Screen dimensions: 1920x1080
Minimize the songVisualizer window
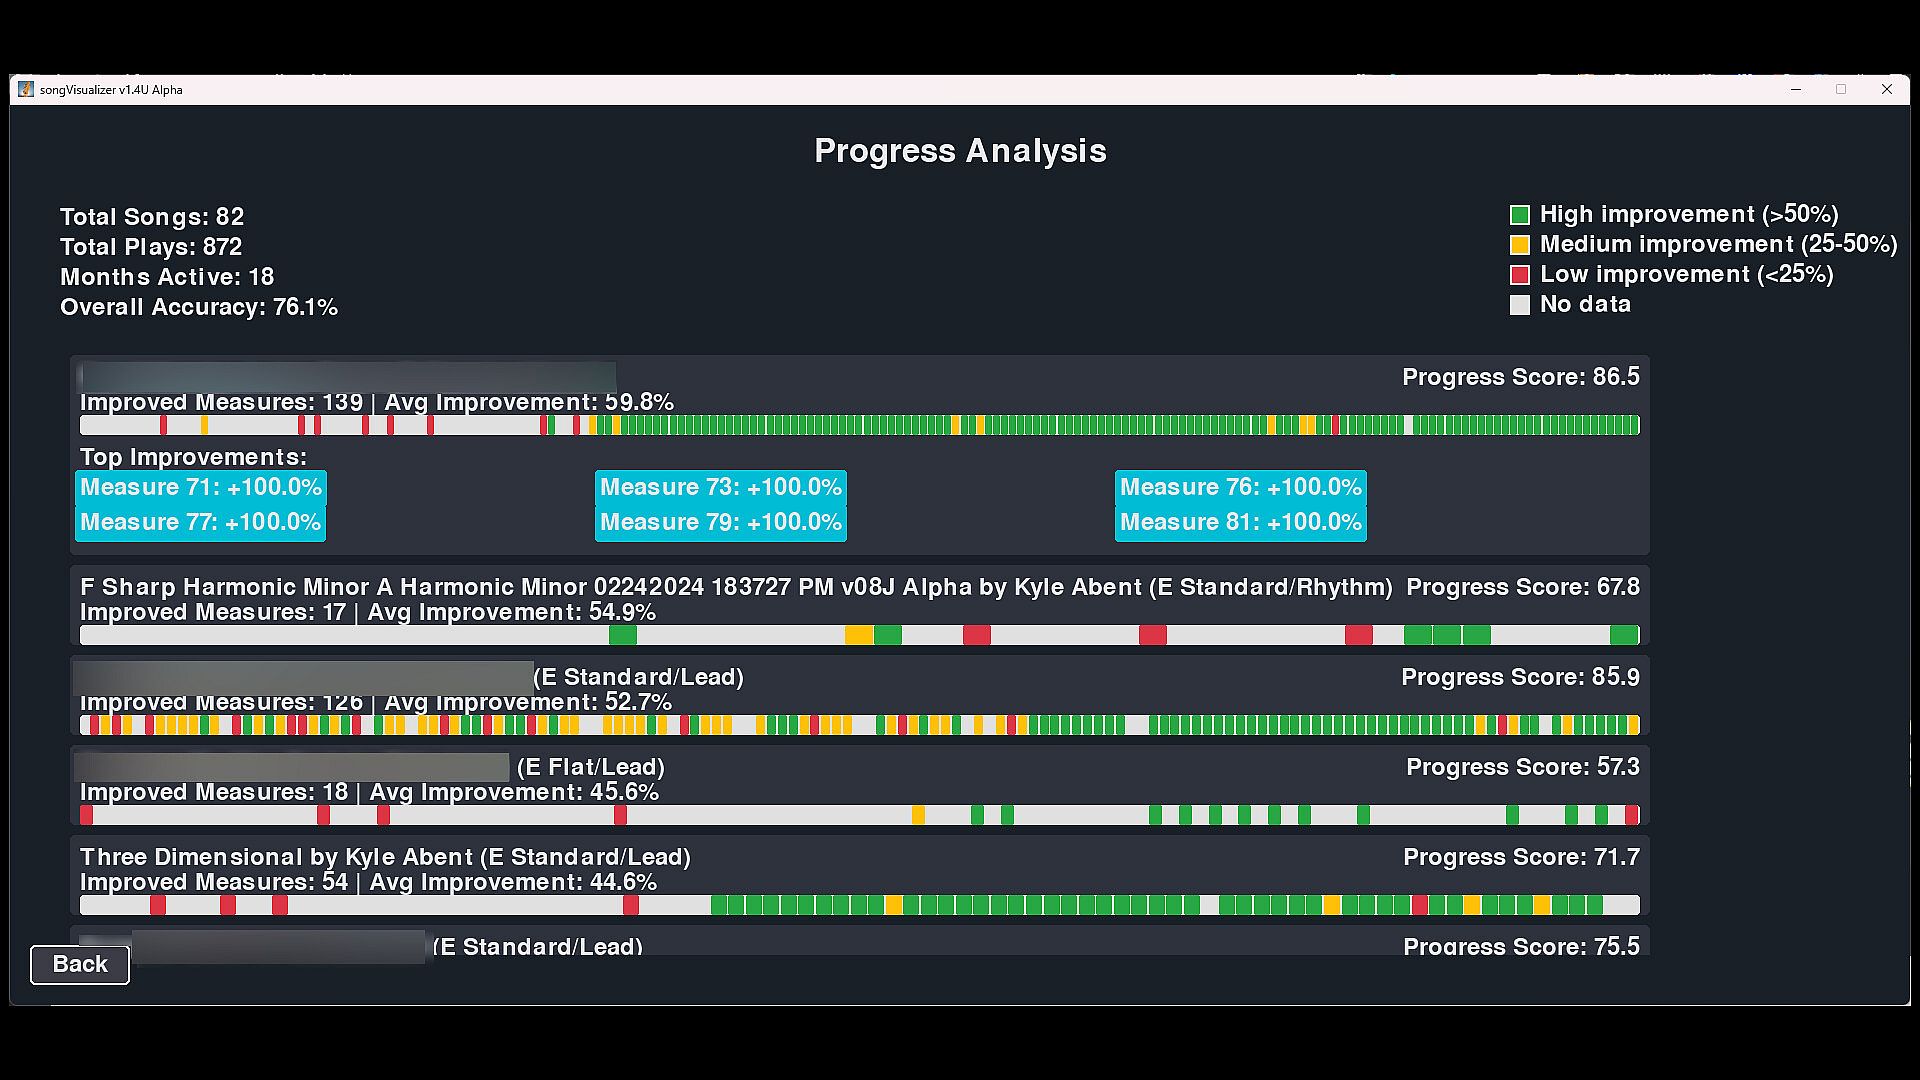pyautogui.click(x=1796, y=89)
